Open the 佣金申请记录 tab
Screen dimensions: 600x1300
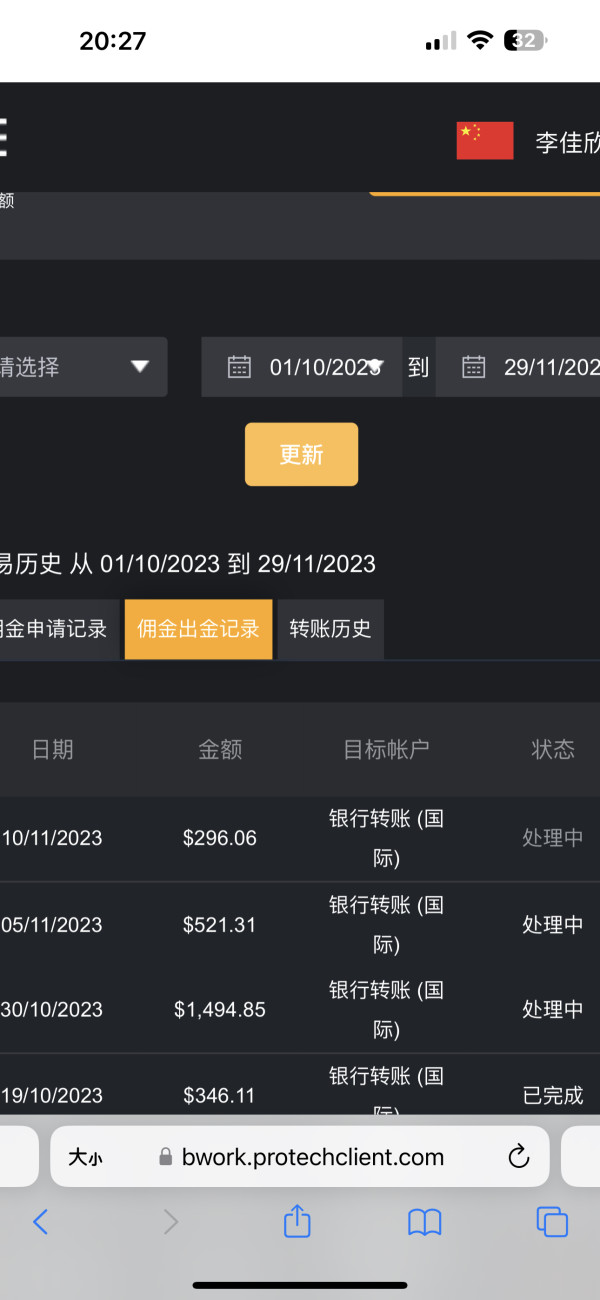click(55, 629)
